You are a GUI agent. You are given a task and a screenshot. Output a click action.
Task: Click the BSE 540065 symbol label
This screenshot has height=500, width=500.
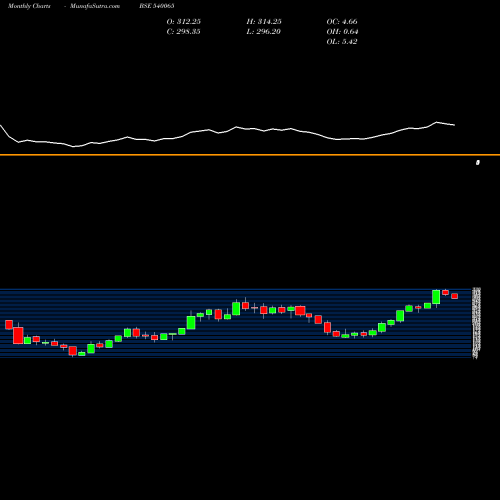click(157, 6)
